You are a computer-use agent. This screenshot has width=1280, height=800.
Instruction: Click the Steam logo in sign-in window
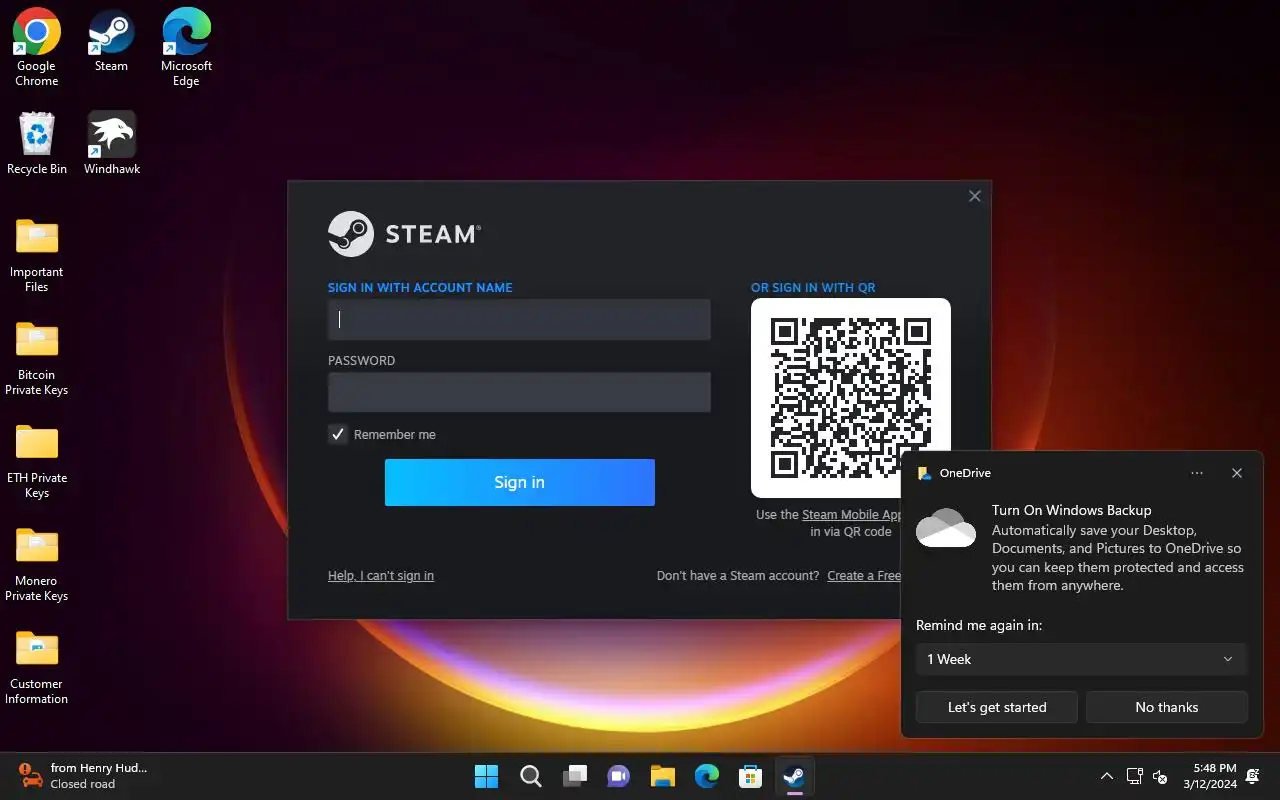pyautogui.click(x=404, y=234)
